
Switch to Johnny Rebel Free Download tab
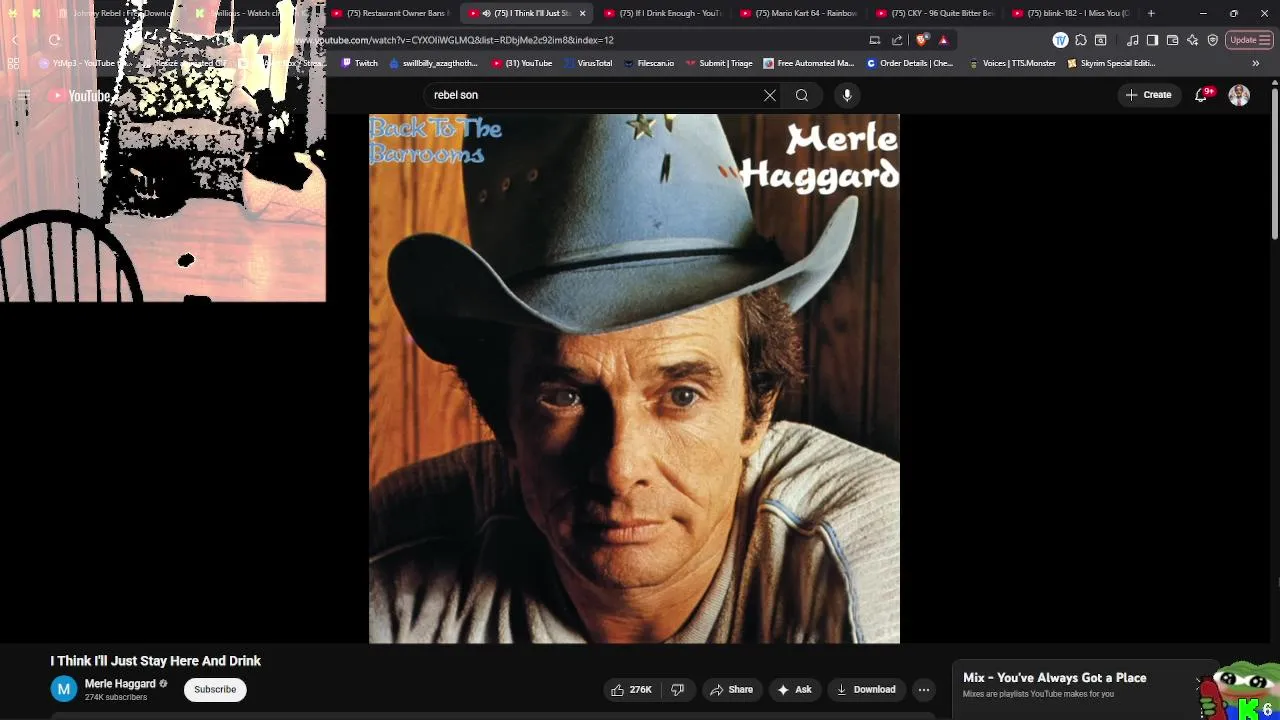(118, 13)
